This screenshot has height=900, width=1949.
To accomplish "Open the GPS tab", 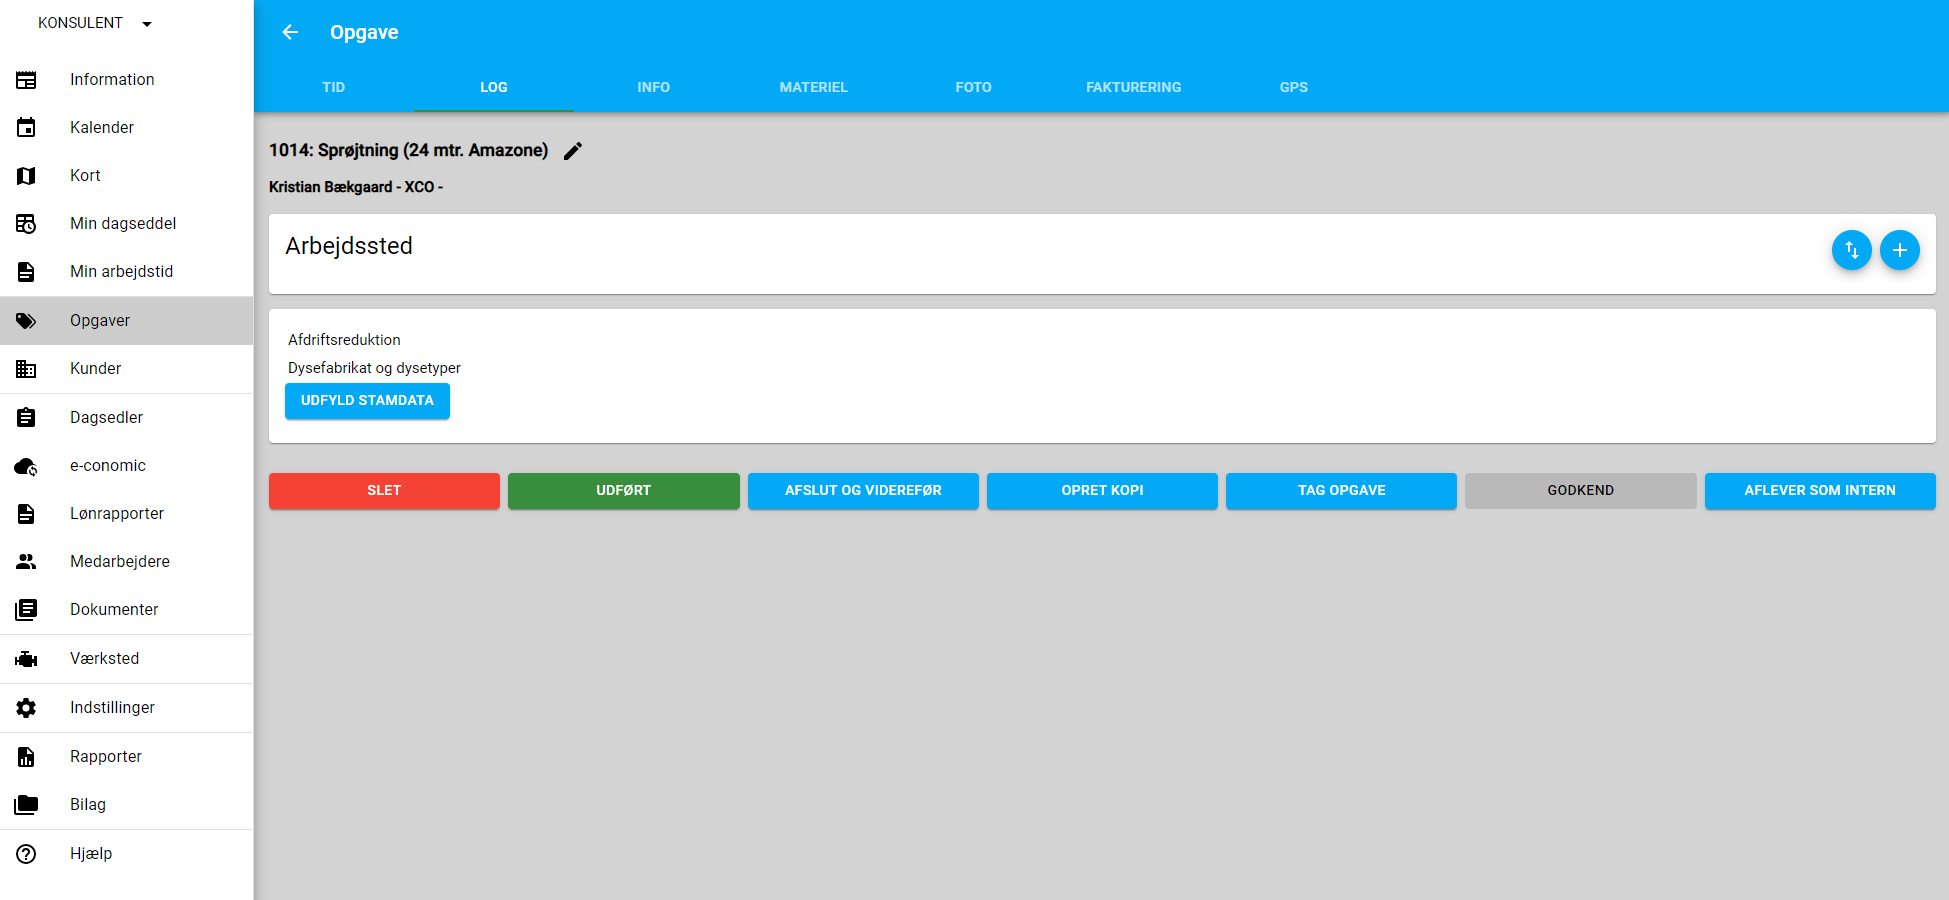I will pyautogui.click(x=1294, y=87).
